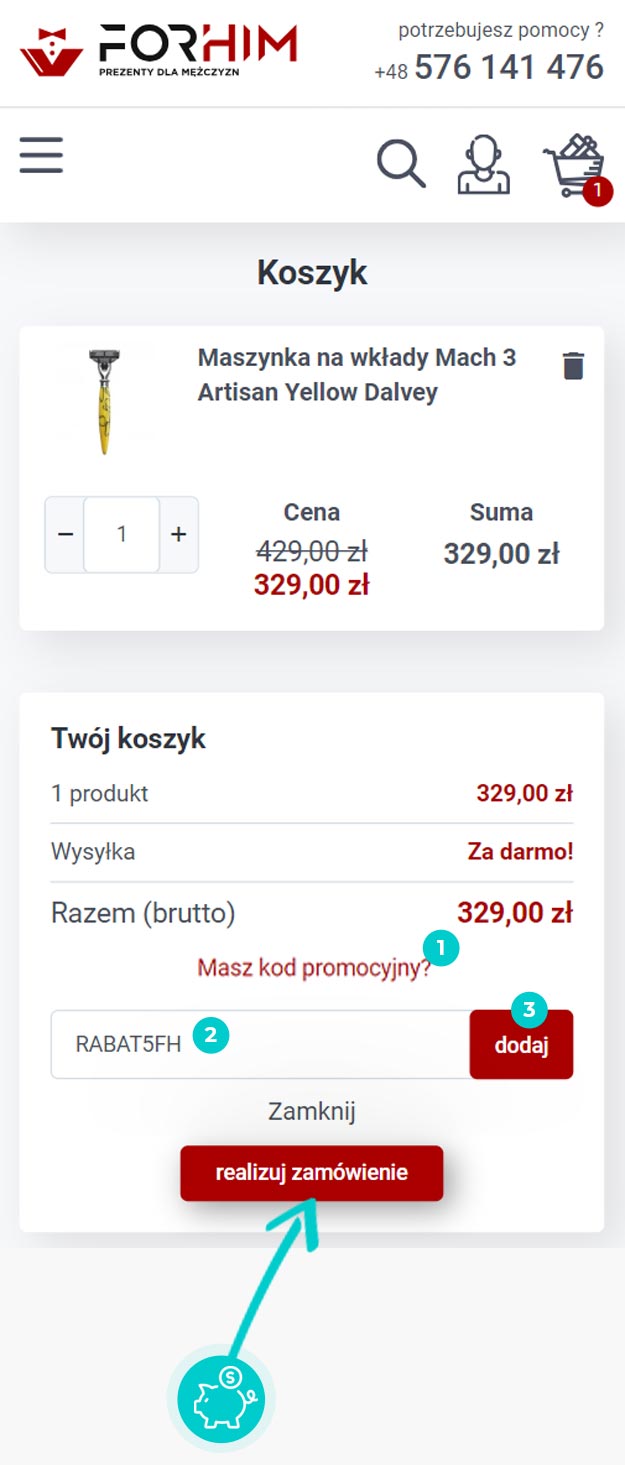Toggle "Masz kod promocyjny?" section
Screen dimensions: 625x1465
tap(313, 968)
